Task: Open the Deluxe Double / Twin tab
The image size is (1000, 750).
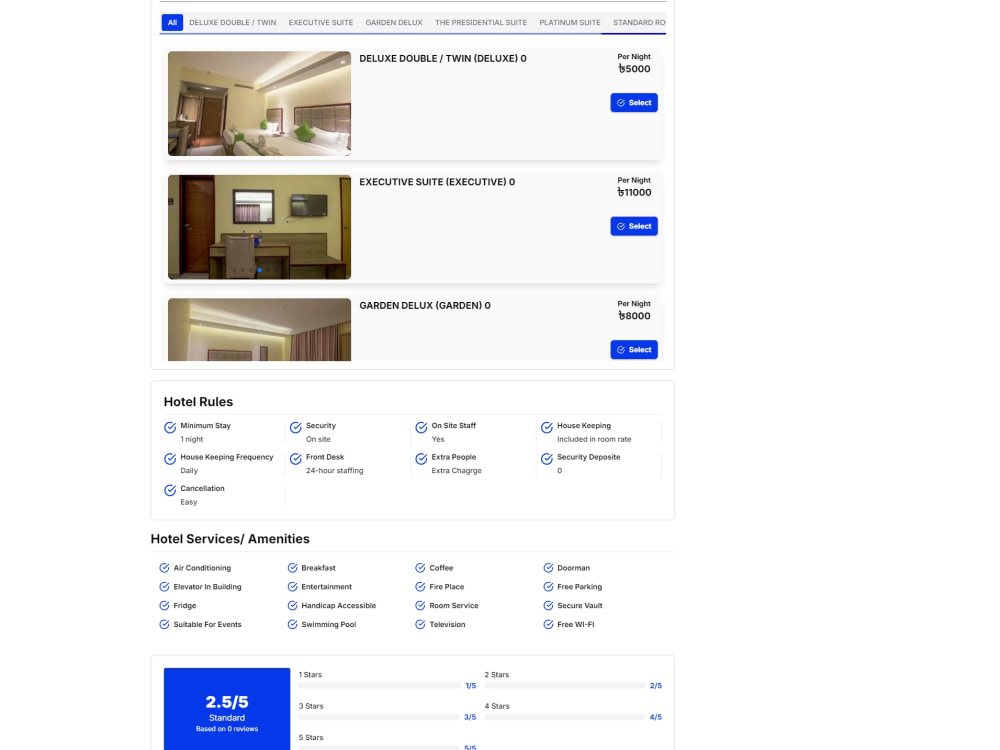Action: (233, 22)
